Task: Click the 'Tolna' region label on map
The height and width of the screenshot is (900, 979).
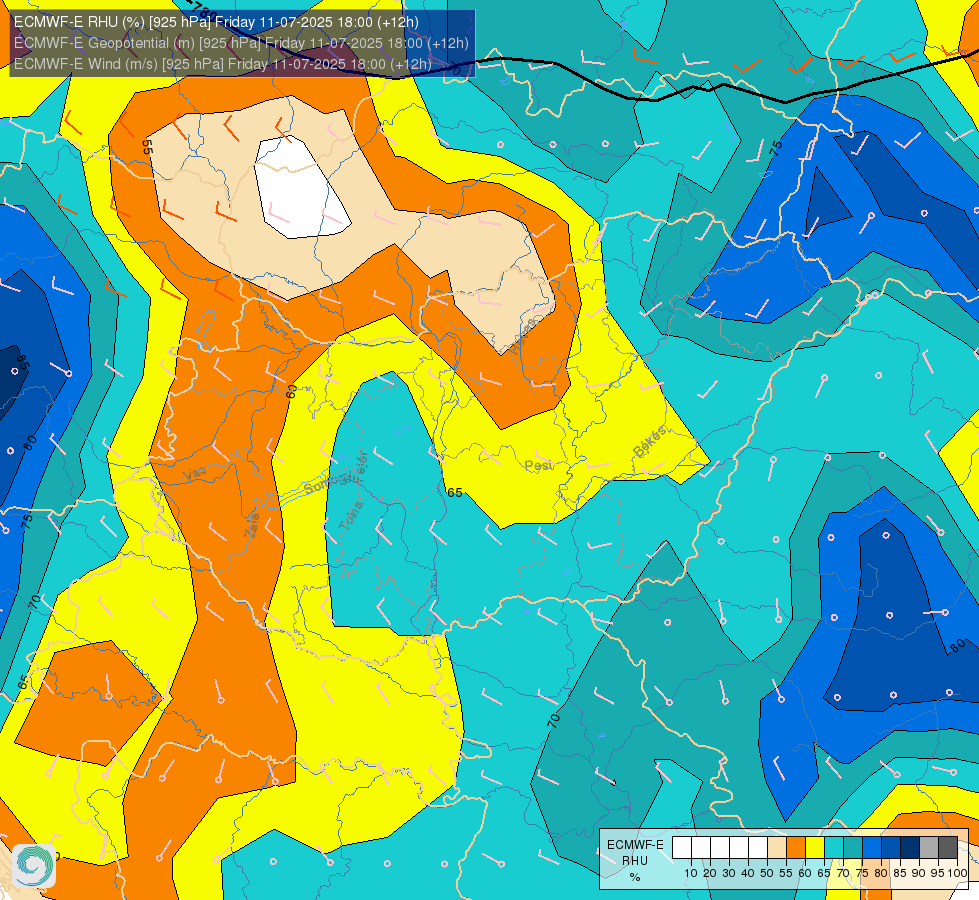Action: point(351,516)
